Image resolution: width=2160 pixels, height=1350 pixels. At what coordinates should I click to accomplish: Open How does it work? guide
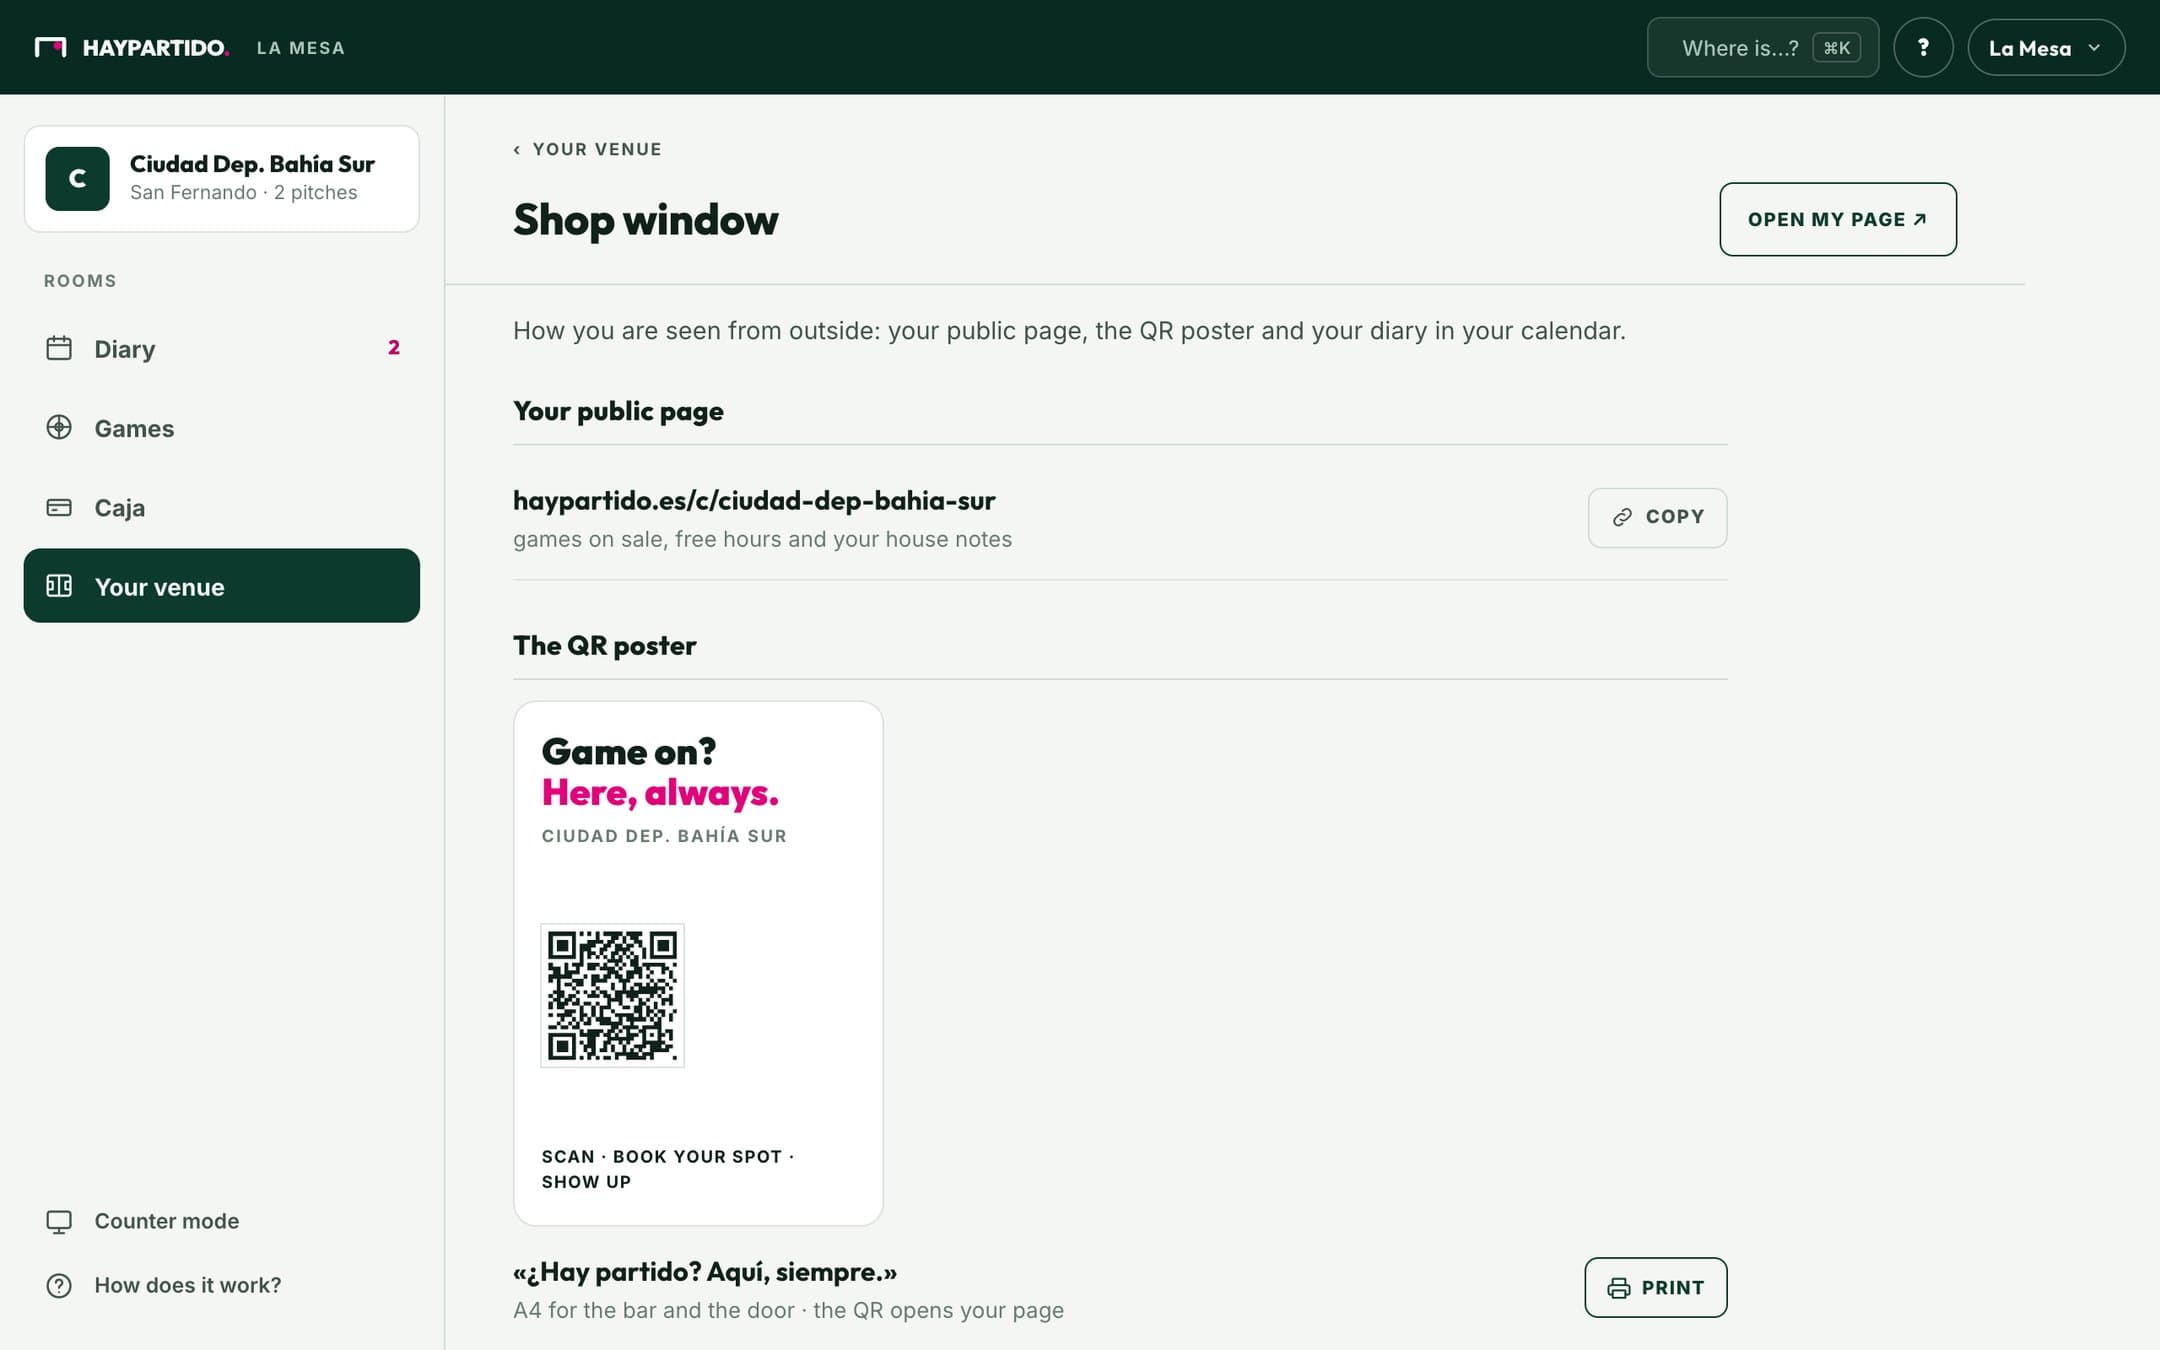click(222, 1285)
